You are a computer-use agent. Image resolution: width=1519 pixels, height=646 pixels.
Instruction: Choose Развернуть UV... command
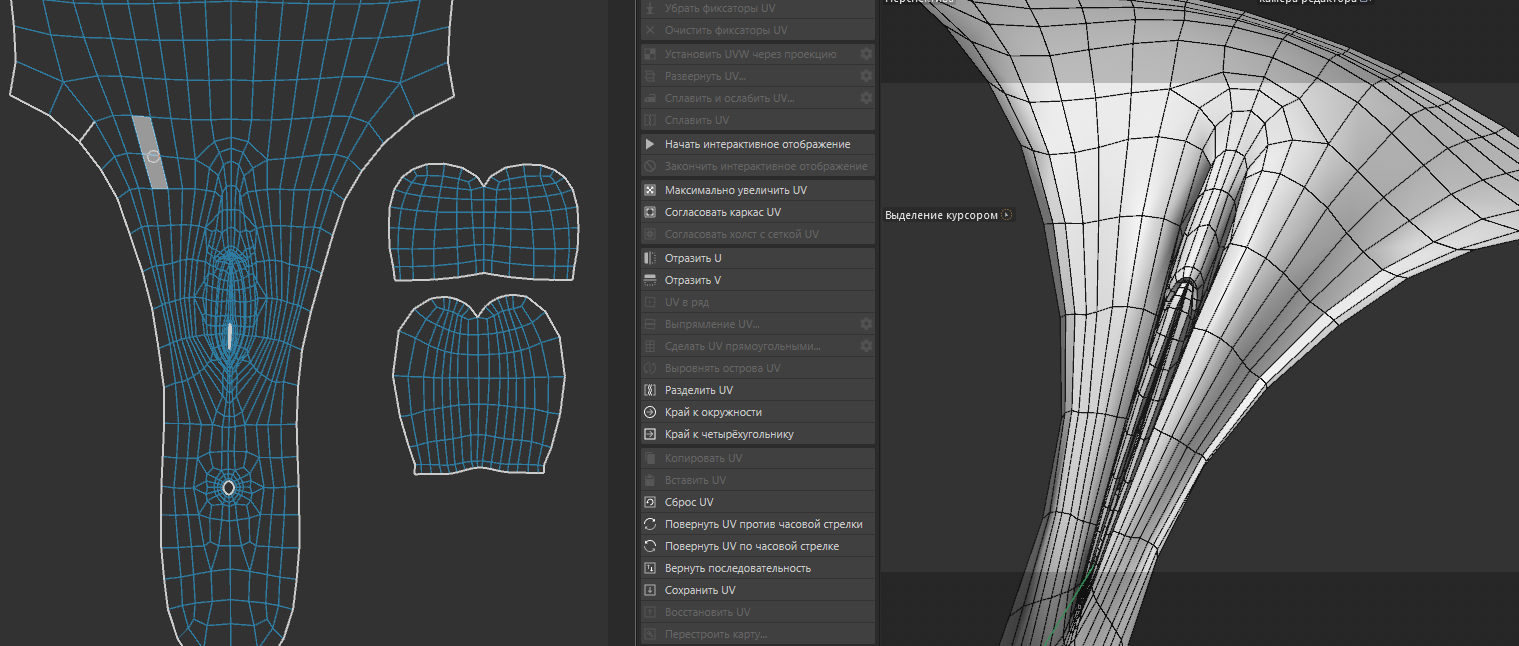coord(758,76)
